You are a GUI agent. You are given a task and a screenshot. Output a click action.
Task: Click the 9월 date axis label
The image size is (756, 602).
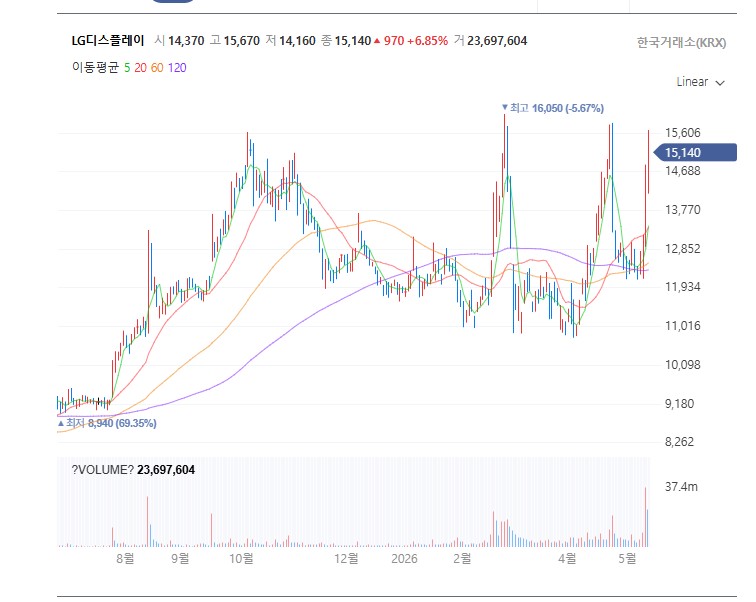pyautogui.click(x=180, y=559)
